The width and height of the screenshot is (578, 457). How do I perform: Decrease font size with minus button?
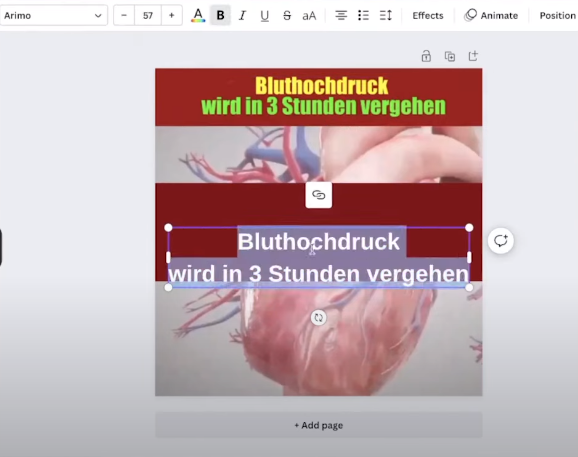(x=124, y=15)
